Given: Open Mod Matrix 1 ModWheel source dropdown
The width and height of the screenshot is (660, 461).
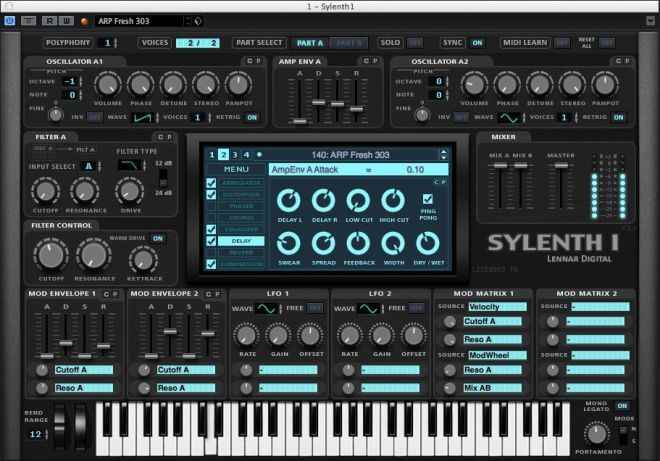Looking at the screenshot, I should click(x=497, y=355).
